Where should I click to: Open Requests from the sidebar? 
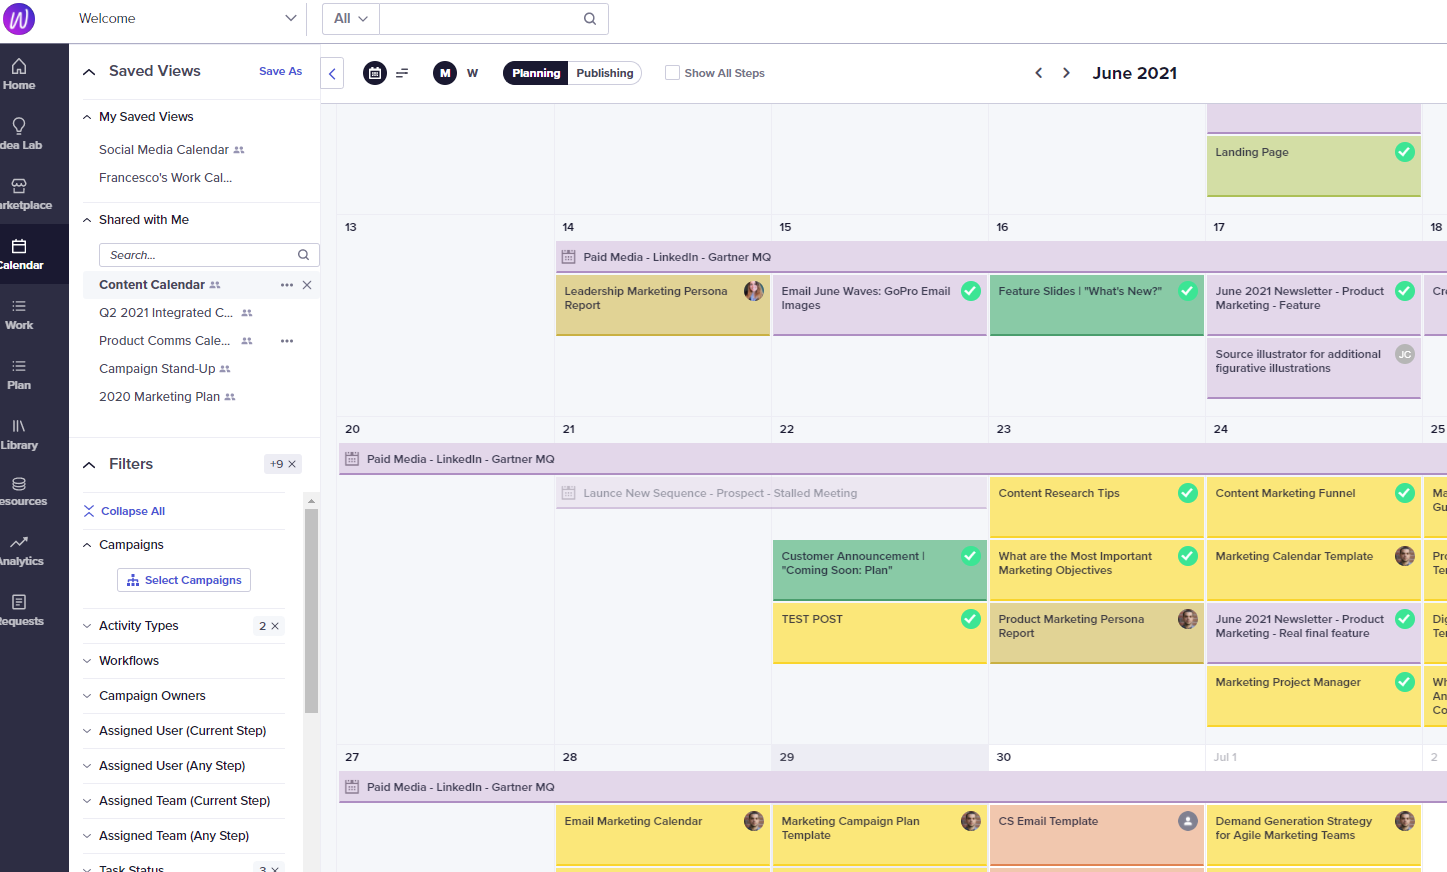click(x=20, y=608)
